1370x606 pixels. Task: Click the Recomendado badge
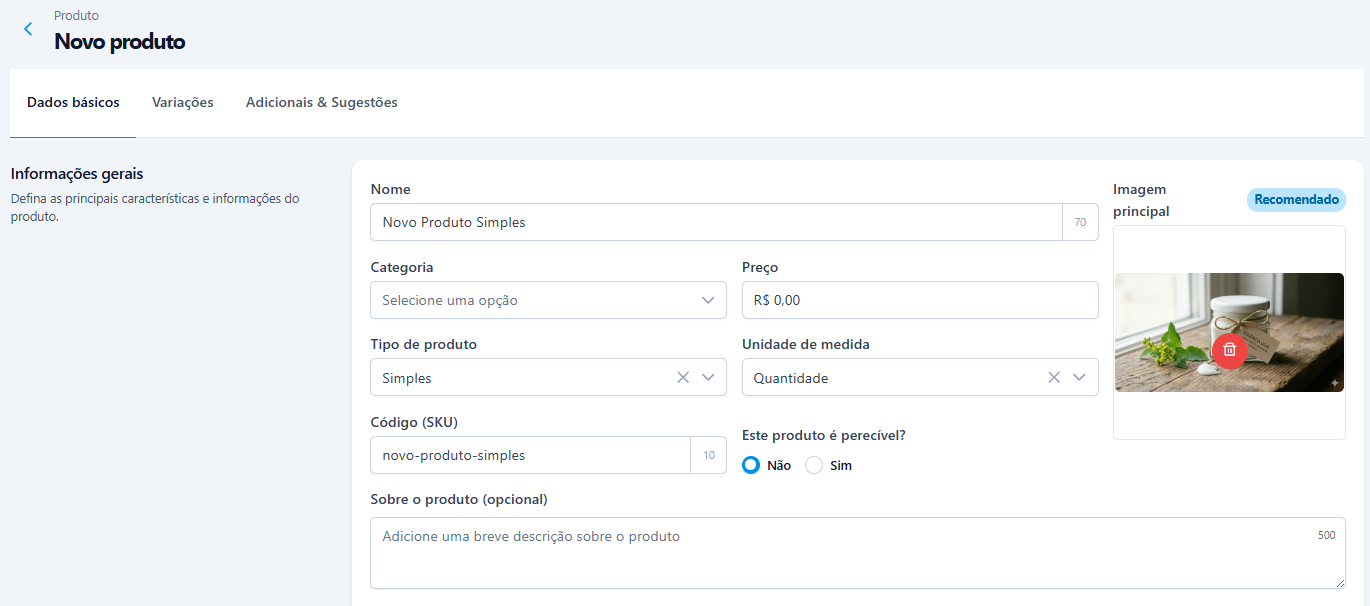point(1295,200)
